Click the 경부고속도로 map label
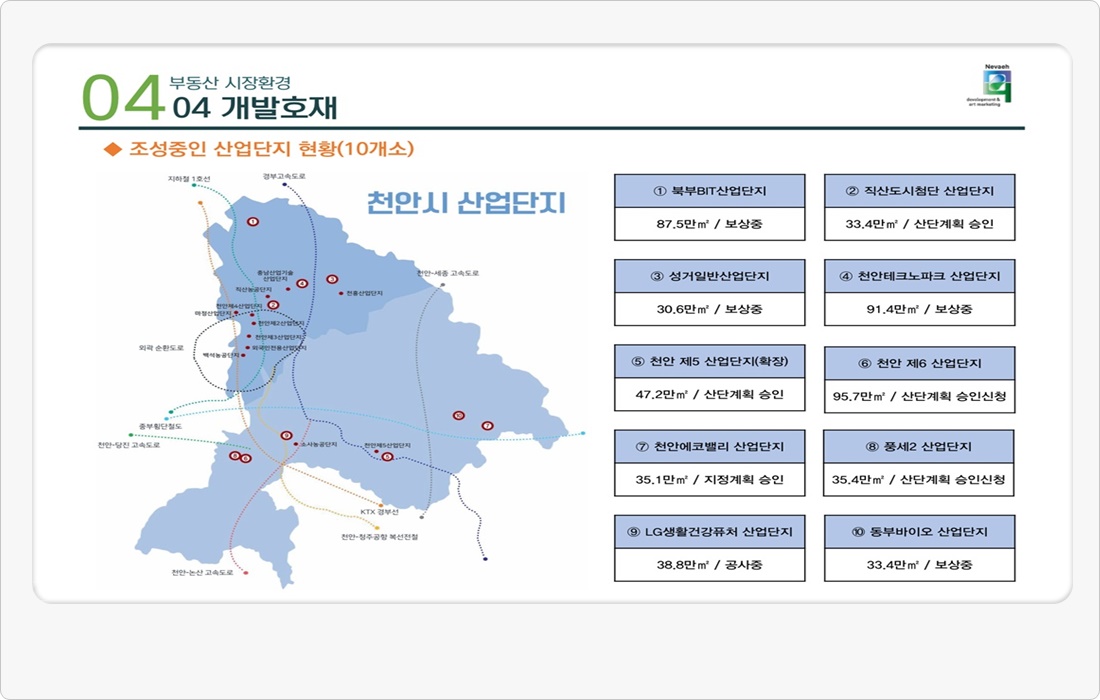1100x700 pixels. click(x=284, y=176)
